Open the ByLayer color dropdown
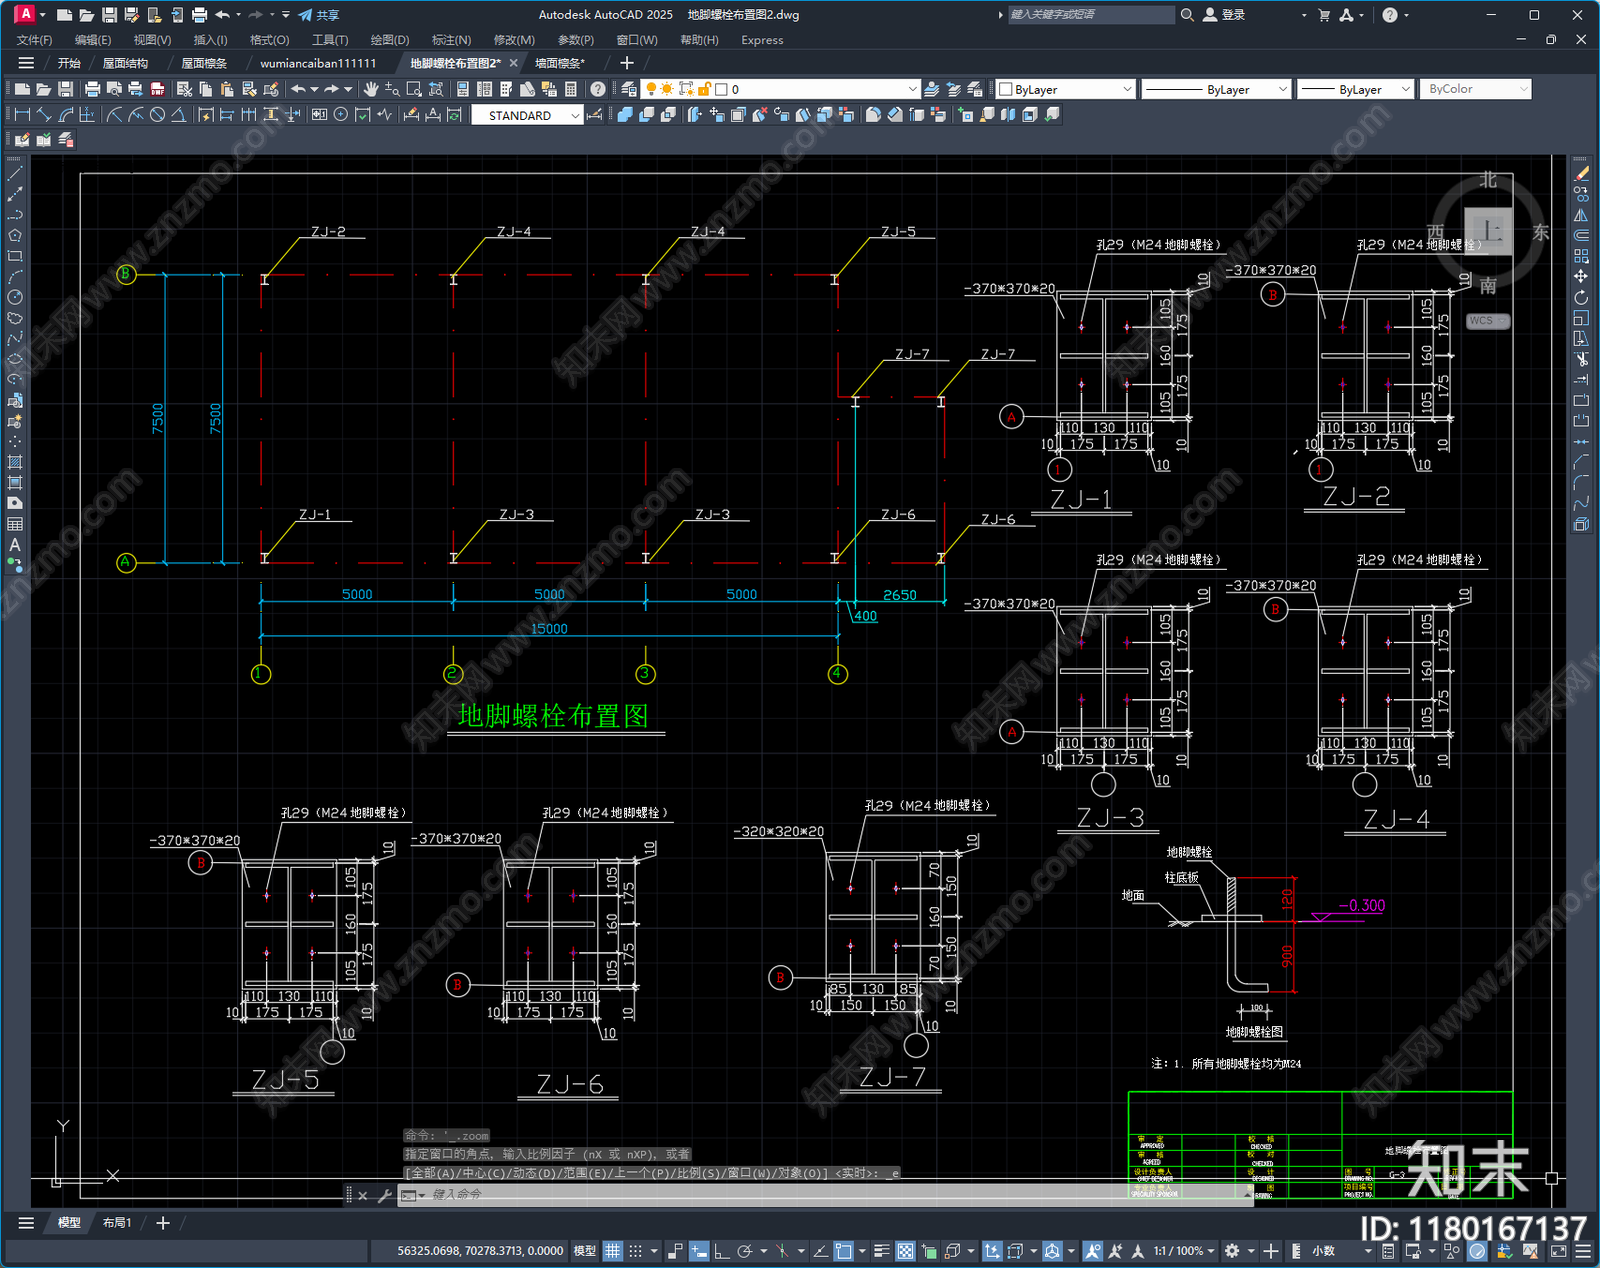 pos(1066,89)
